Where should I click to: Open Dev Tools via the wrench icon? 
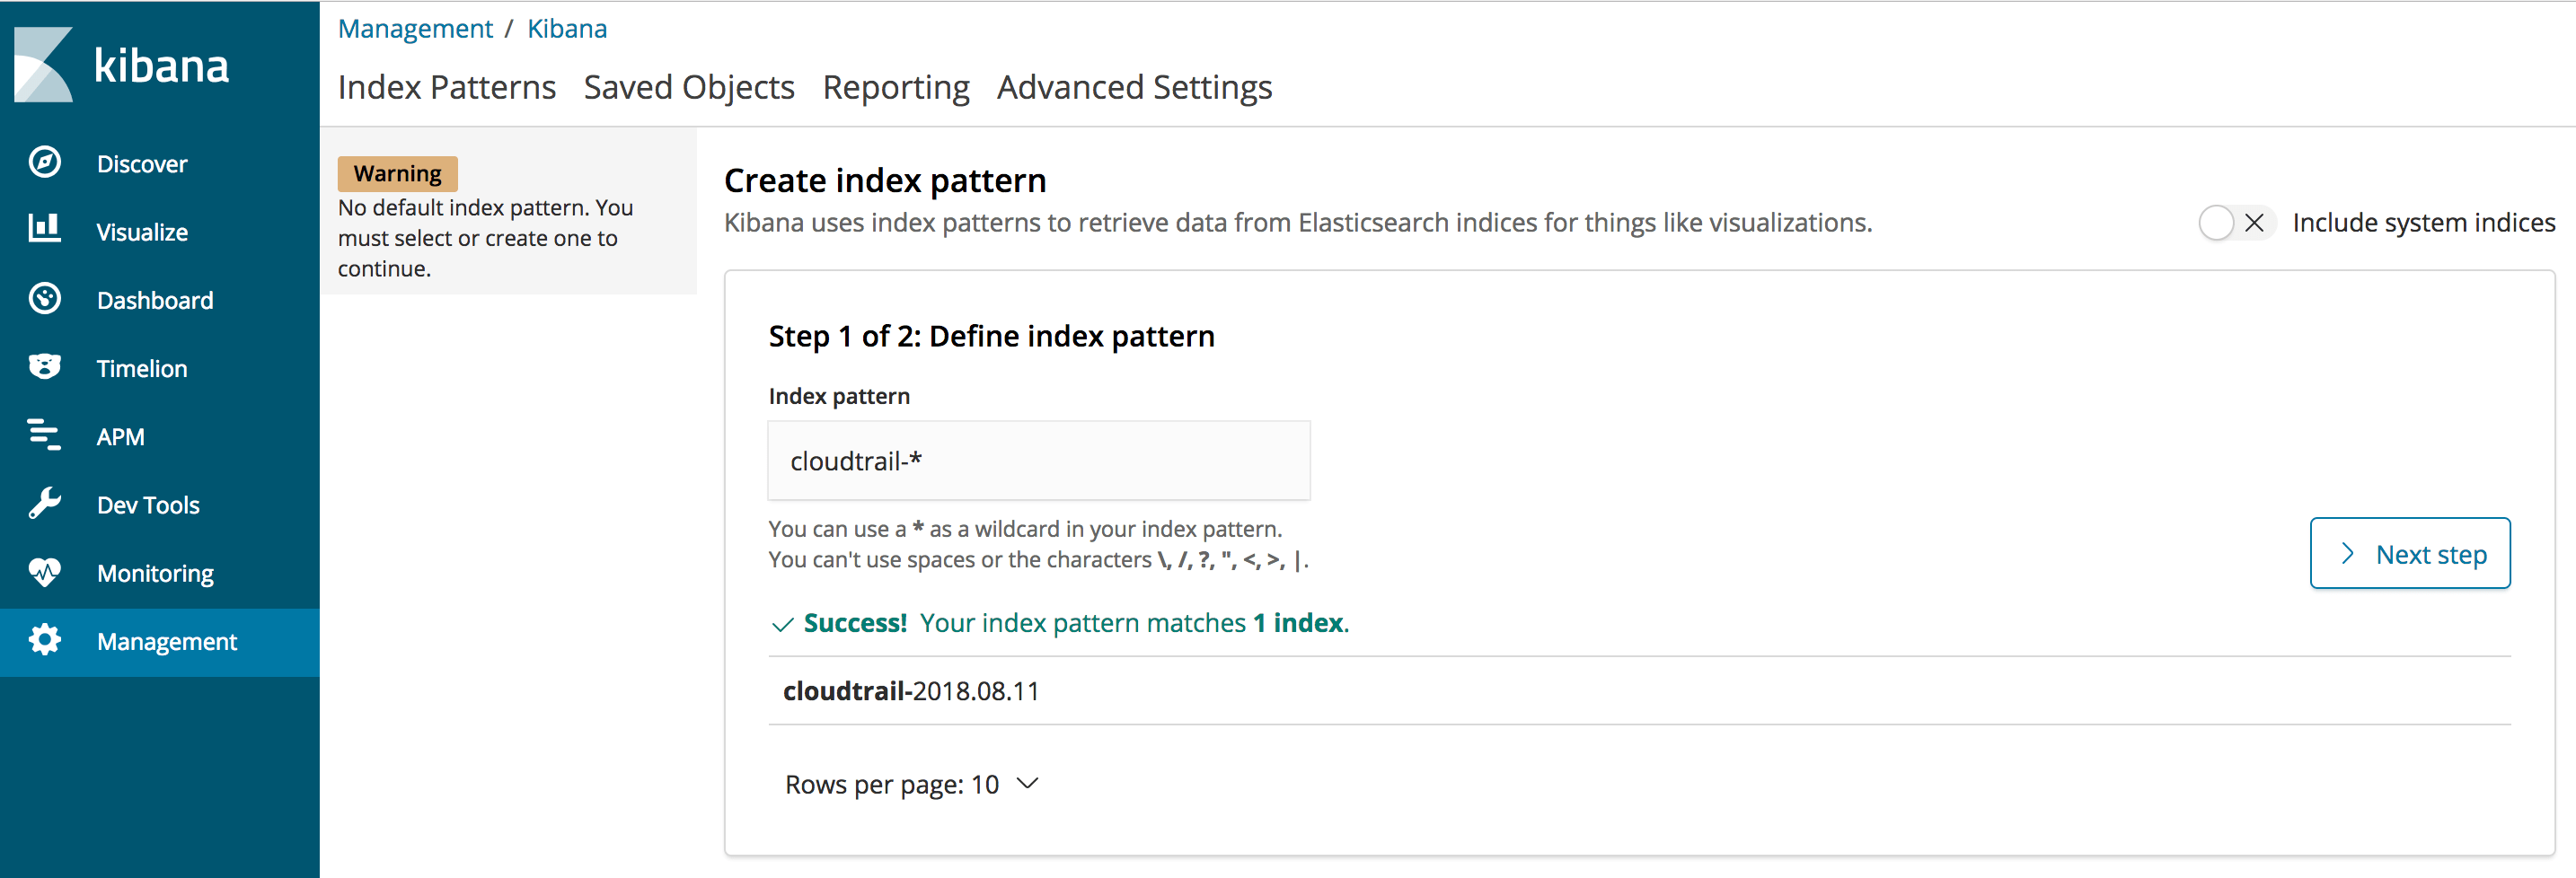pos(45,504)
